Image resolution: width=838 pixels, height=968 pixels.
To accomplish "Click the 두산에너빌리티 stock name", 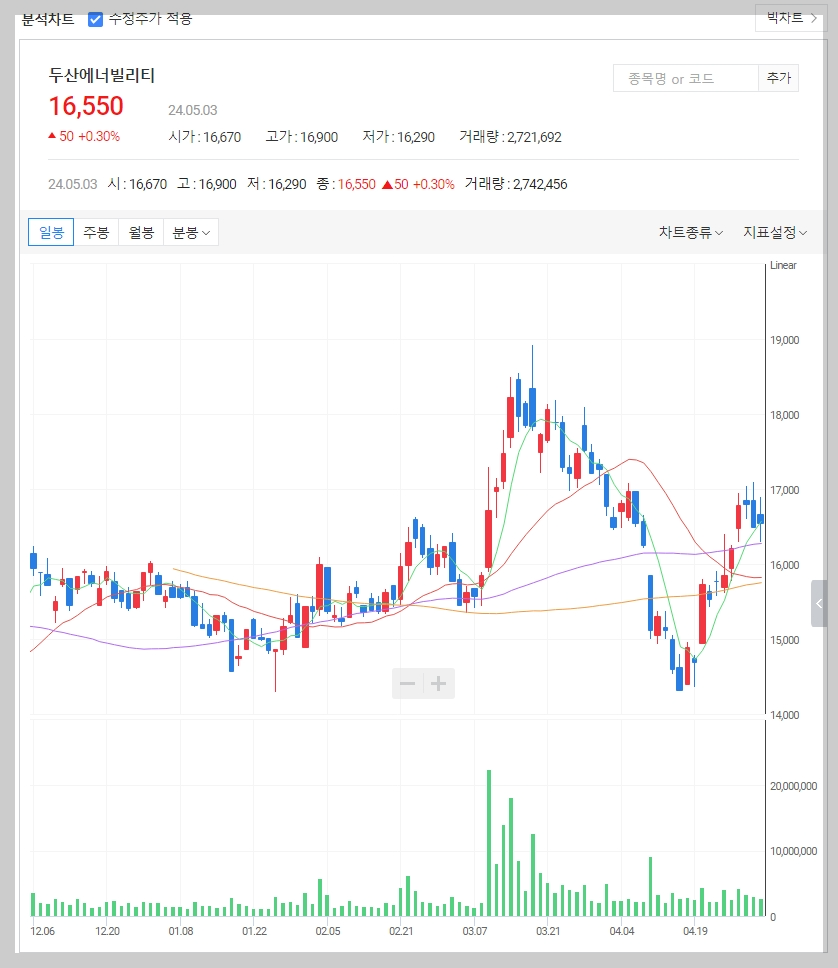I will [x=102, y=75].
